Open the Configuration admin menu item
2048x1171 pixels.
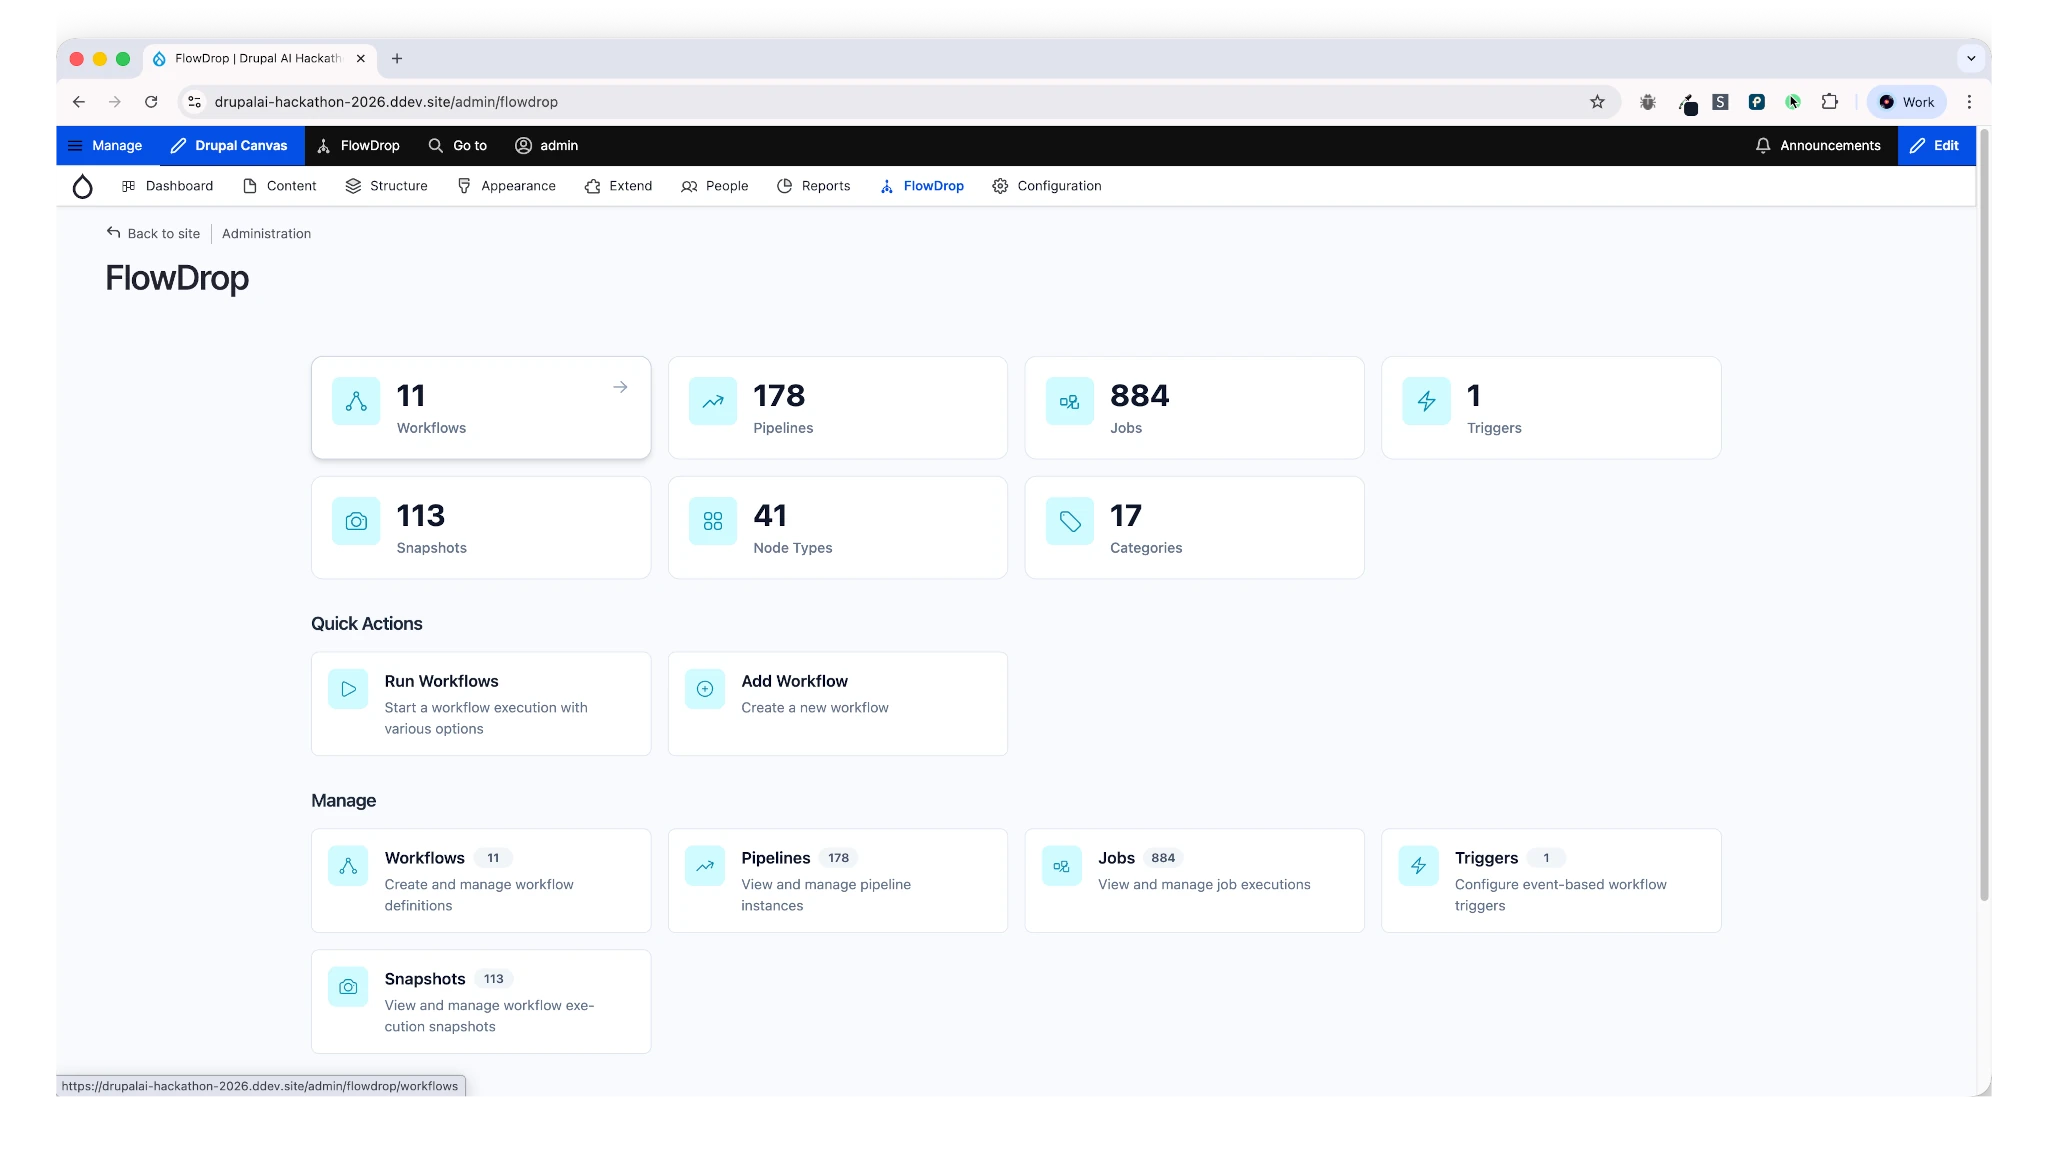[1046, 186]
